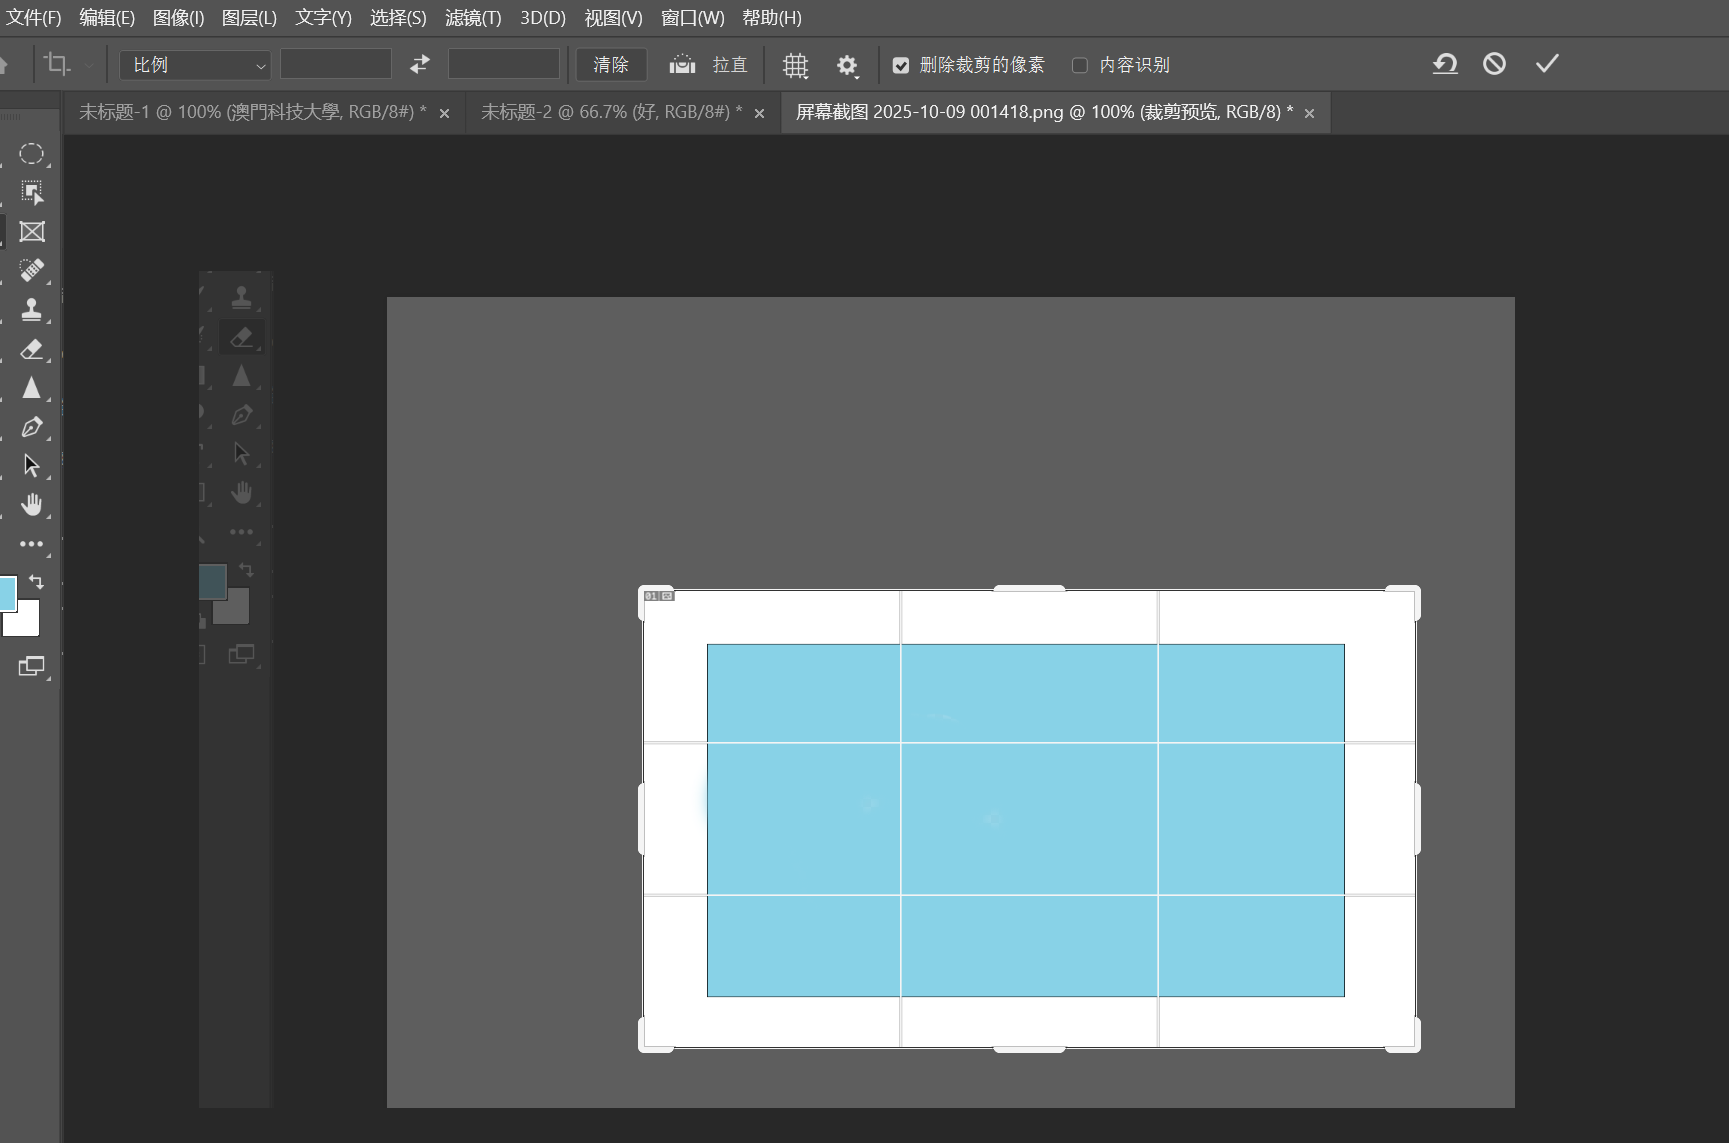Swap crop width and height values
The height and width of the screenshot is (1143, 1729).
click(x=420, y=64)
